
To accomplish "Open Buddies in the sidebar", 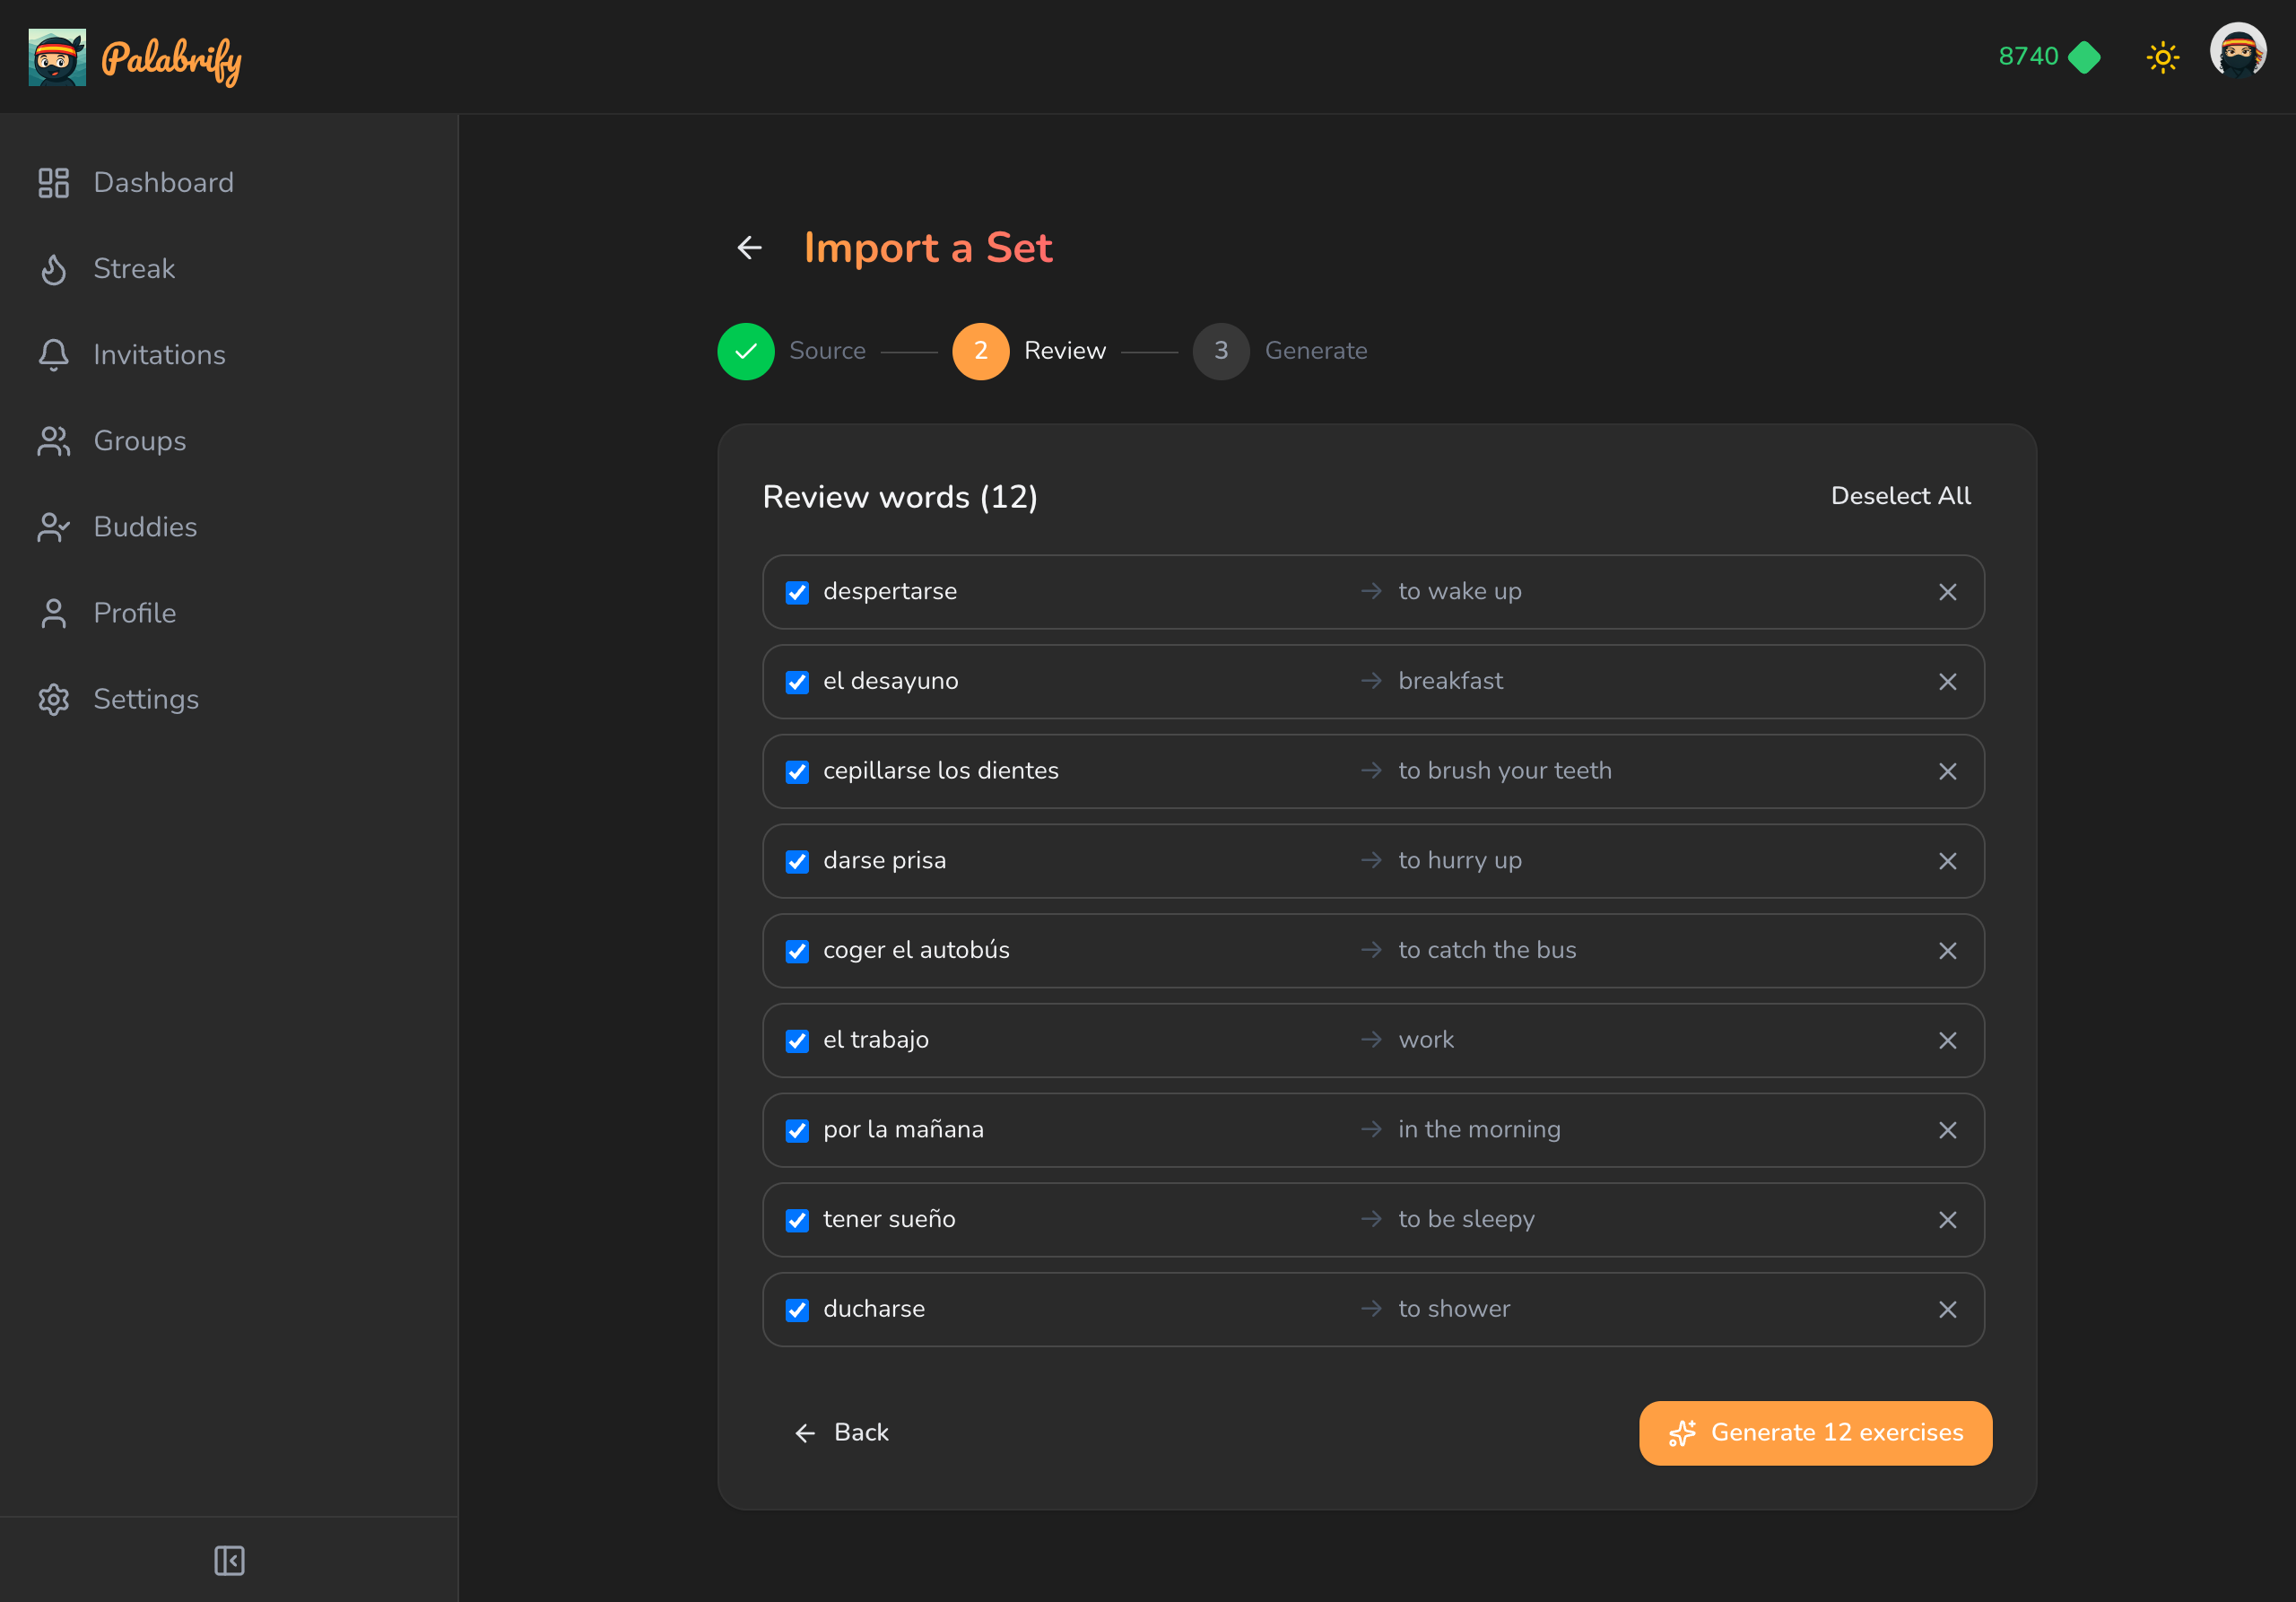I will point(145,527).
